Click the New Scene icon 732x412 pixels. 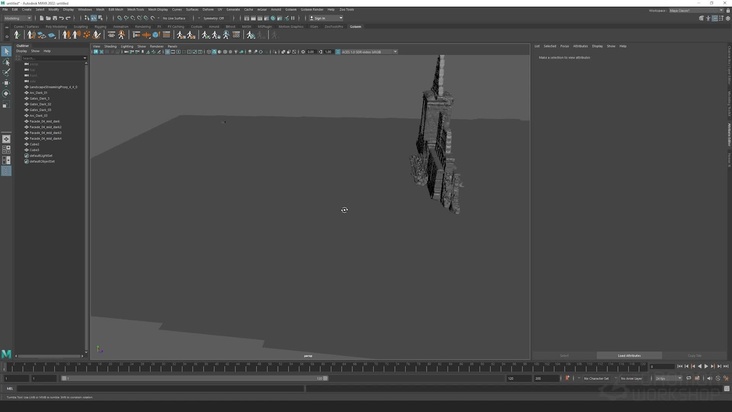[42, 18]
